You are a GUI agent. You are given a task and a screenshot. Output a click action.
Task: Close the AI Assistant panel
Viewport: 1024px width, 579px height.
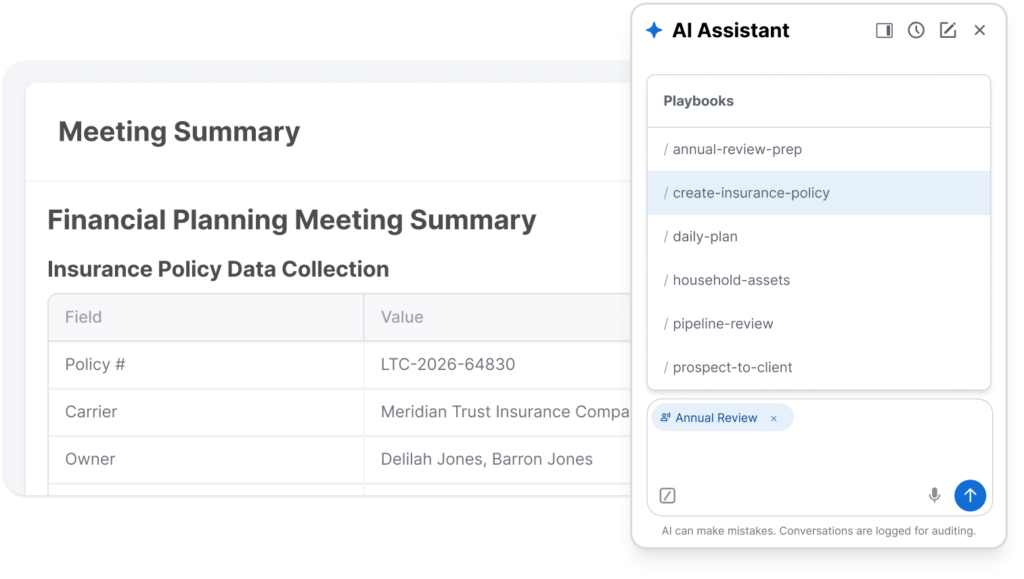pos(980,30)
